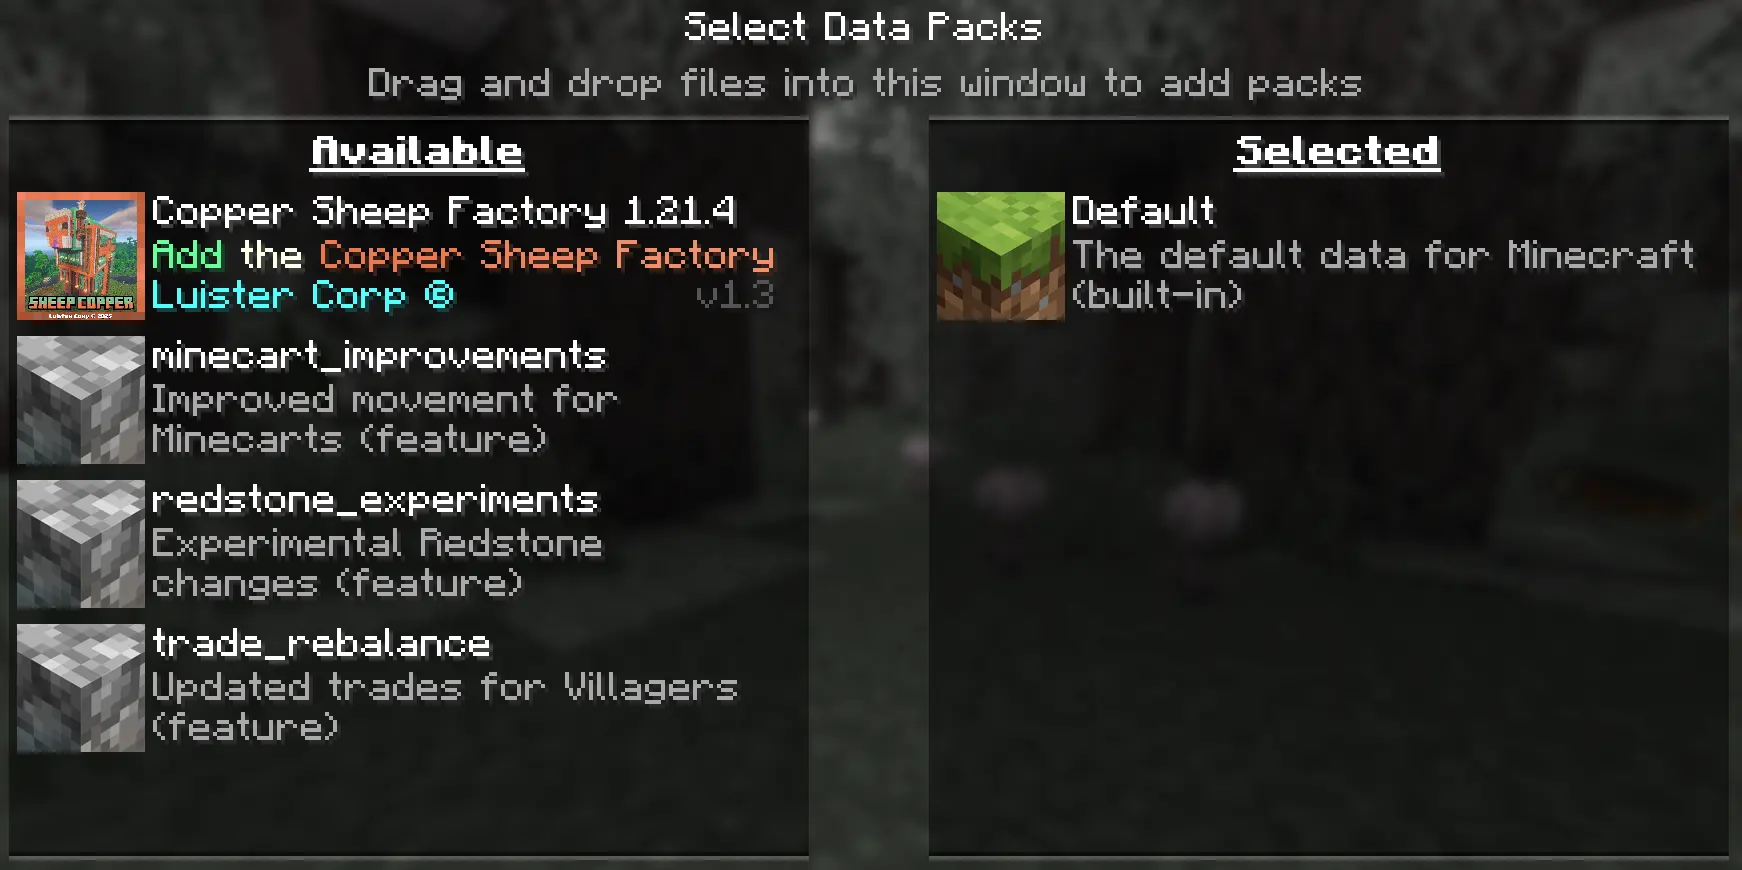Click the Available list header

[x=417, y=152]
